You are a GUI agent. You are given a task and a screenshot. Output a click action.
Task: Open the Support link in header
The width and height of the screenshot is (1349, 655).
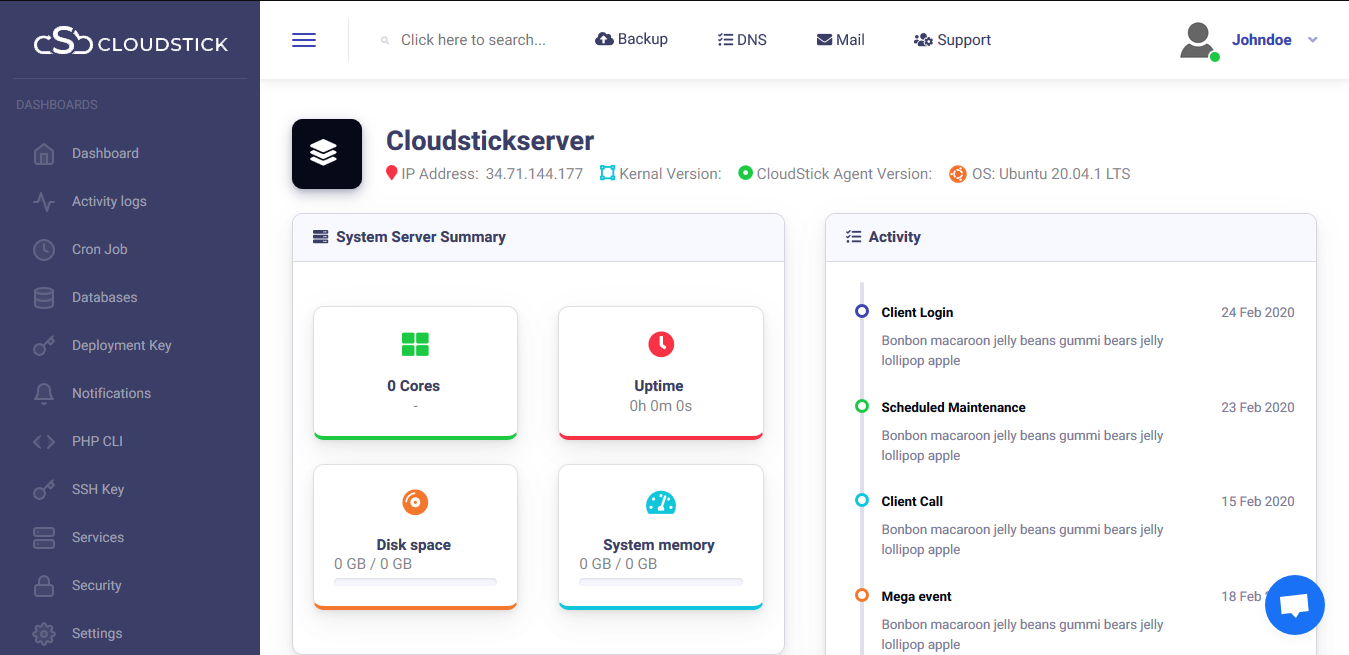pyautogui.click(x=952, y=40)
